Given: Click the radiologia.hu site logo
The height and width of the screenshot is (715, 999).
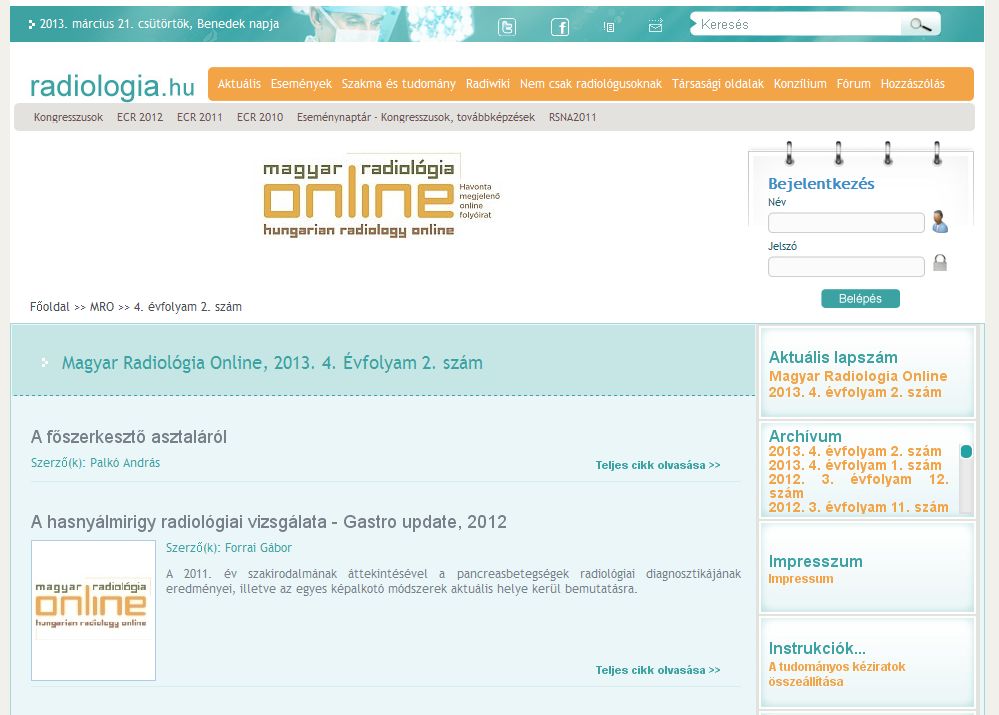Looking at the screenshot, I should (112, 86).
